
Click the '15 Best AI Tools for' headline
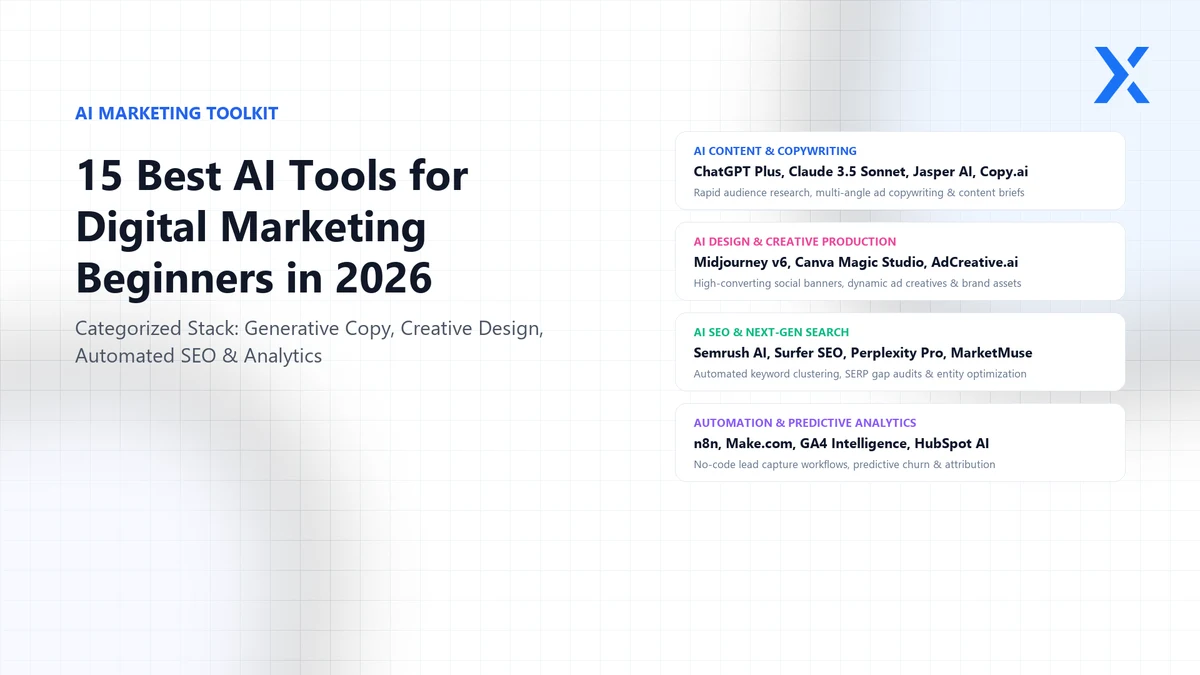[272, 176]
